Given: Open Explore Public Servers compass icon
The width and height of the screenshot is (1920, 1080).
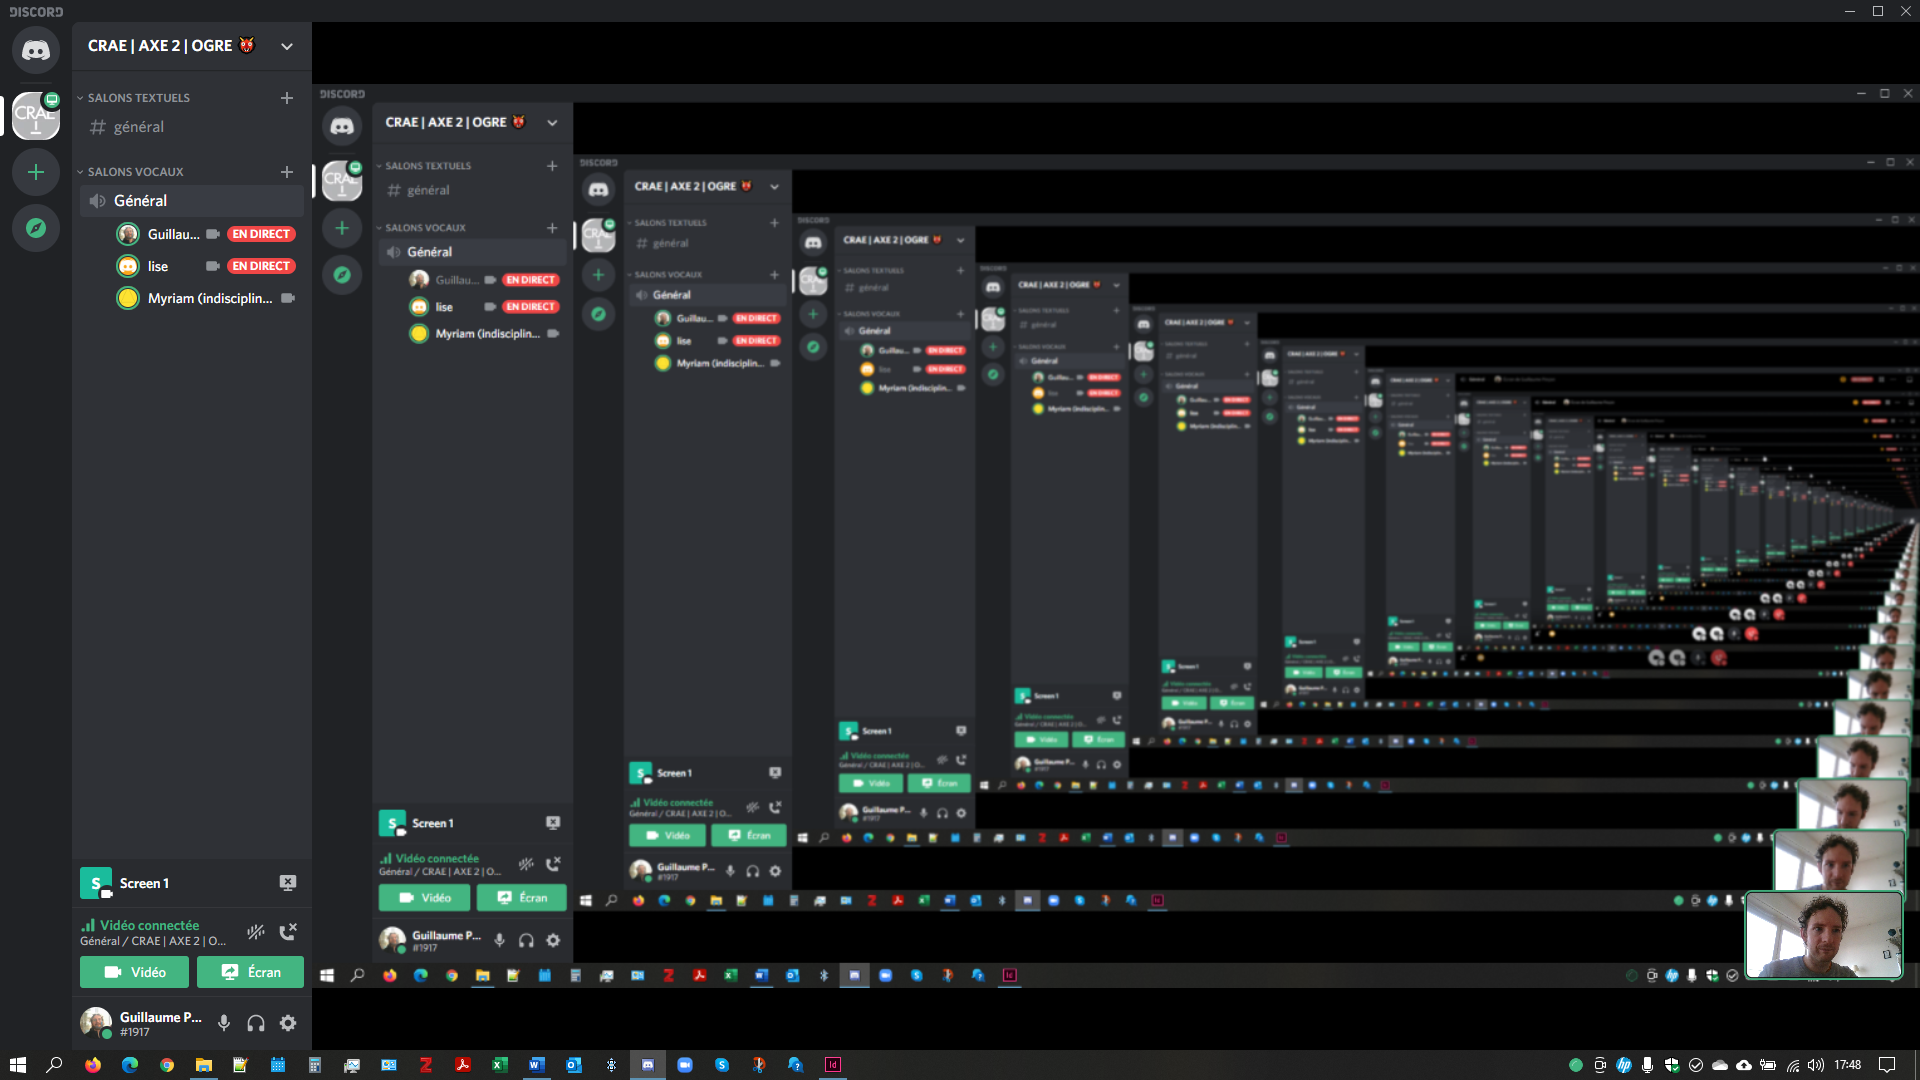Looking at the screenshot, I should (x=36, y=228).
